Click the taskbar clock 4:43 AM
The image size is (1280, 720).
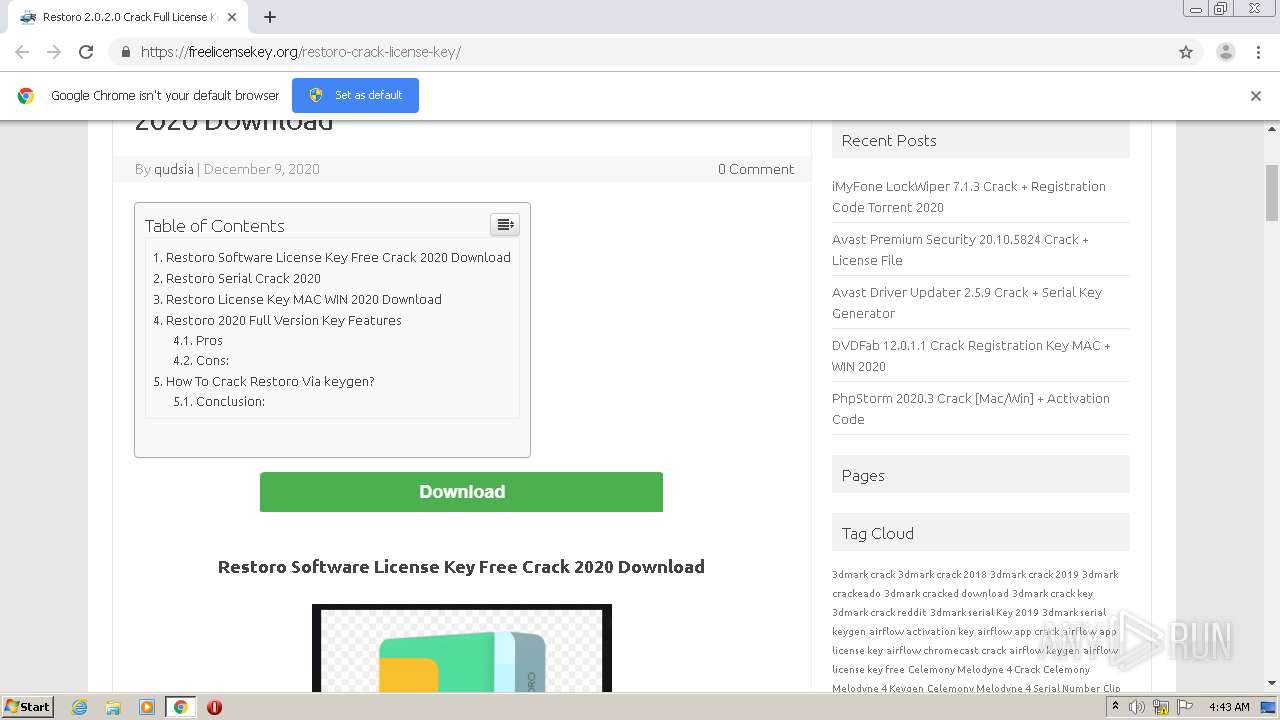[1229, 707]
